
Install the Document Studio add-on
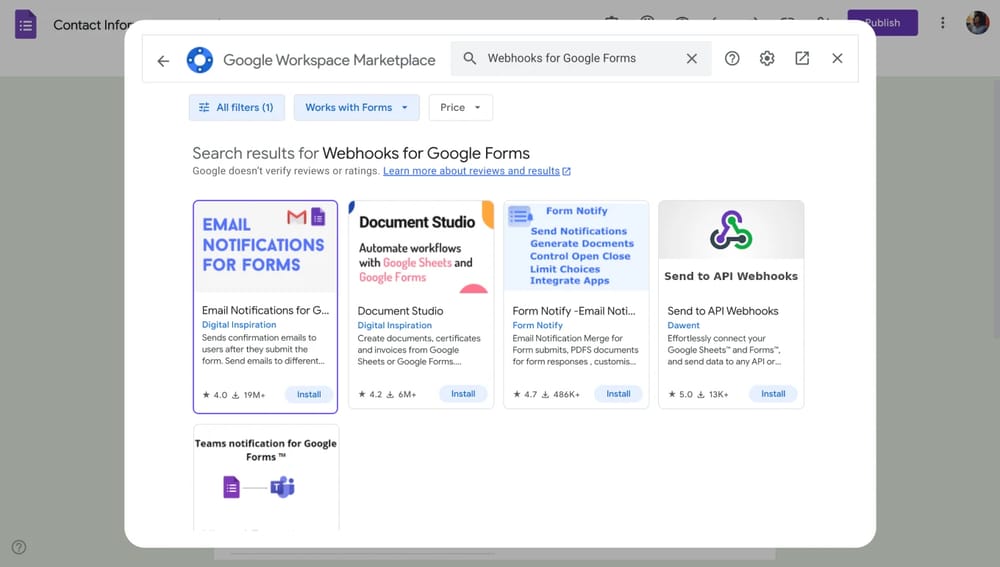click(463, 394)
